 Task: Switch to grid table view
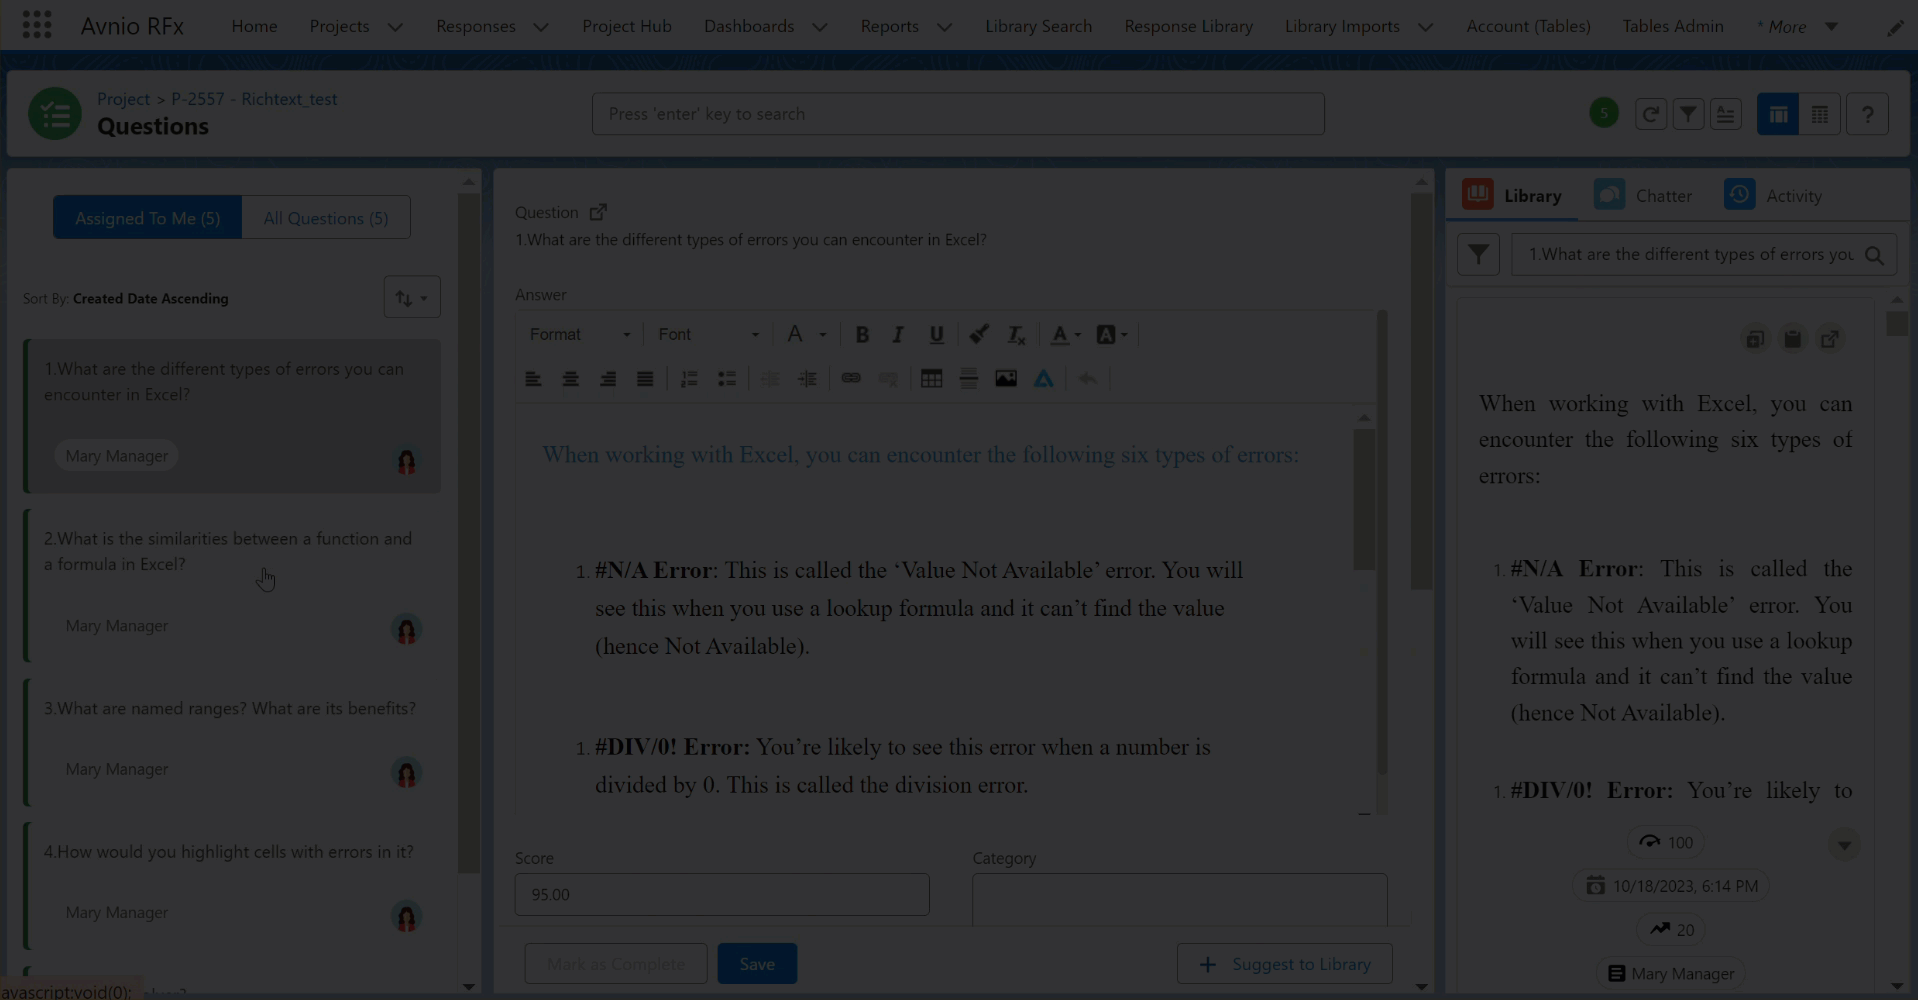coord(1820,114)
